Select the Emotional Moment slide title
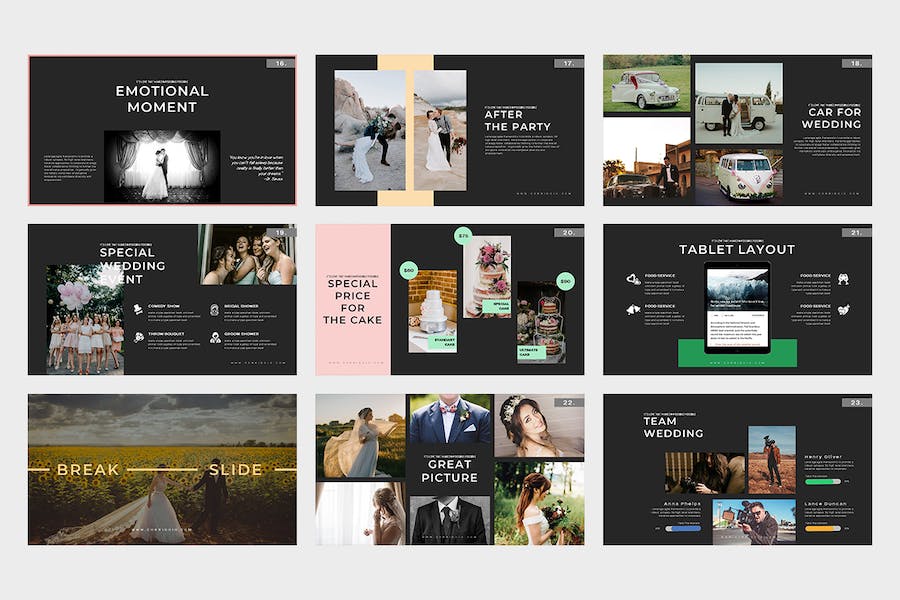 (x=162, y=99)
